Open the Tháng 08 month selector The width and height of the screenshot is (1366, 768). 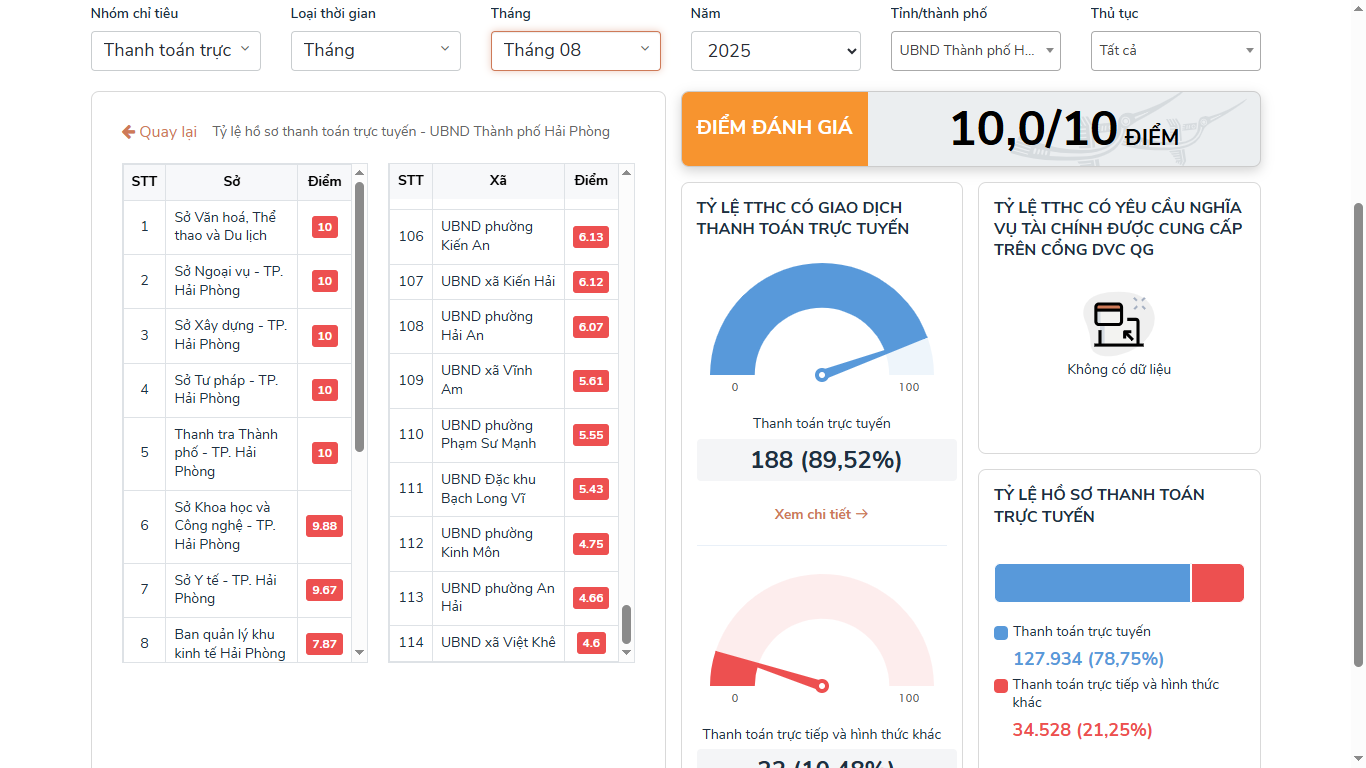coord(576,50)
